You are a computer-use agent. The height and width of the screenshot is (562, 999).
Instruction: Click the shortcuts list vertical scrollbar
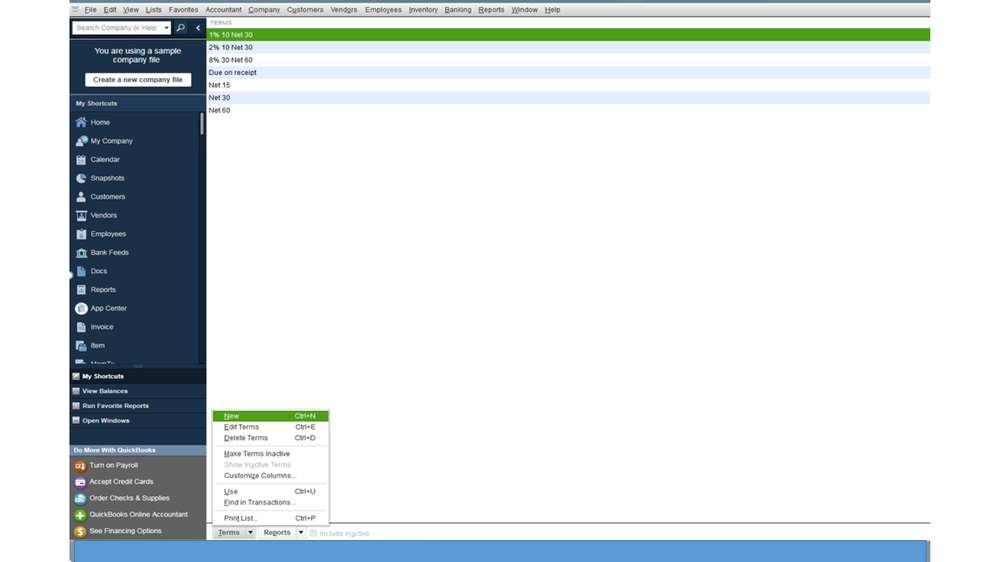tap(202, 123)
